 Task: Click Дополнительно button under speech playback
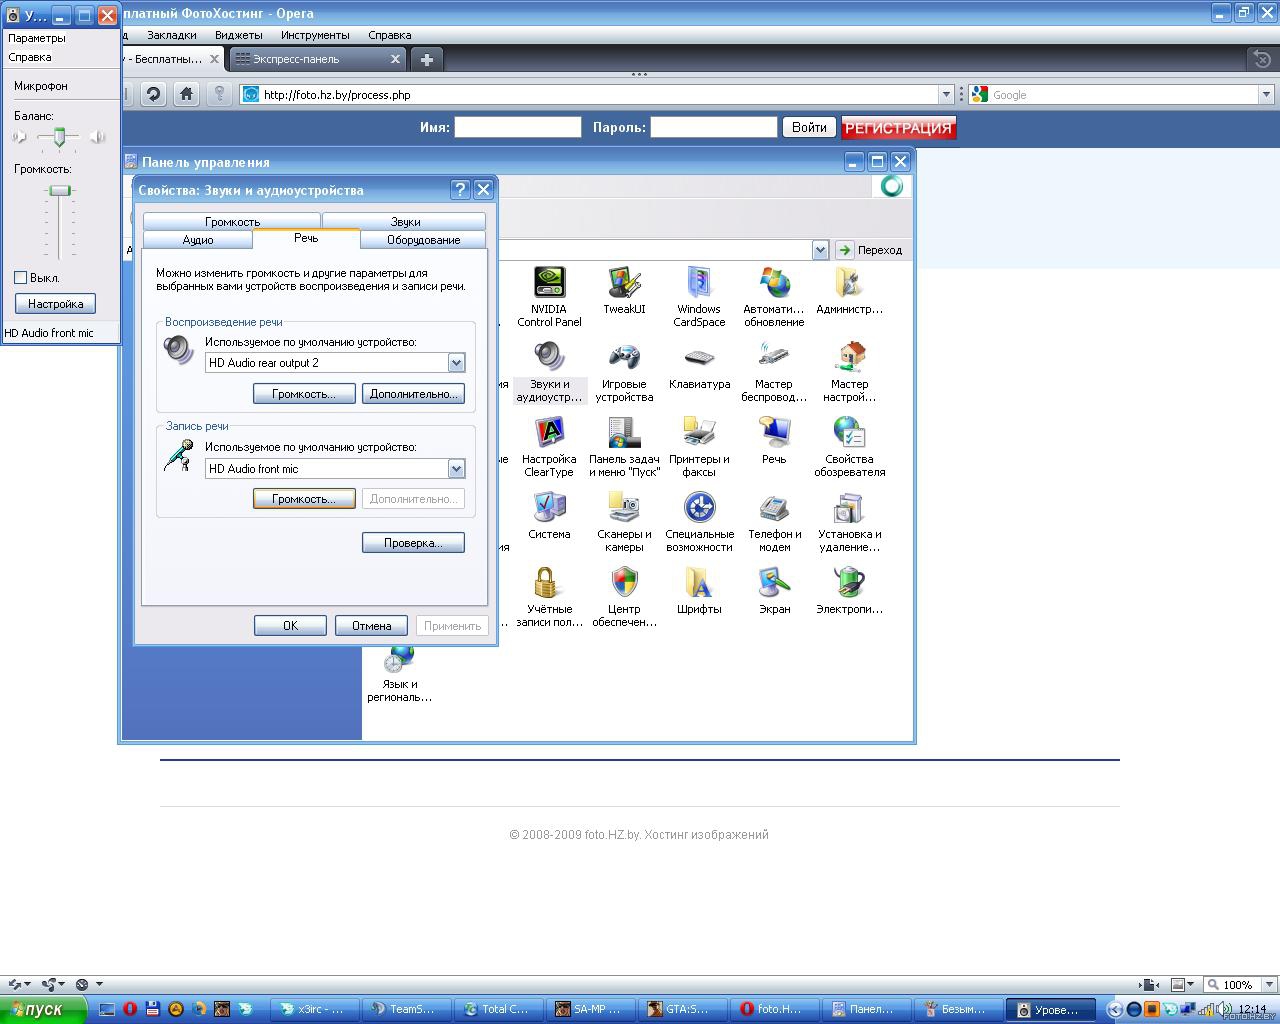(x=413, y=394)
